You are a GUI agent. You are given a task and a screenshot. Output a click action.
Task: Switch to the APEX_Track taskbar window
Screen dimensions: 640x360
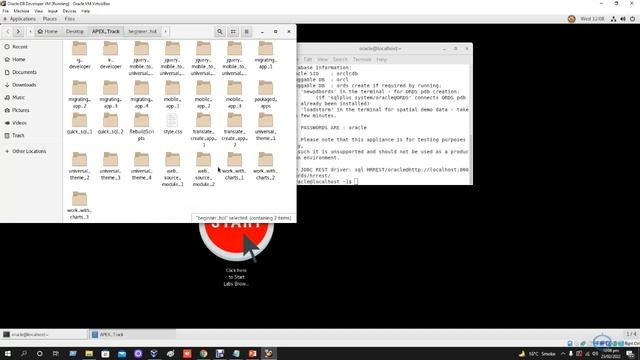tap(133, 334)
